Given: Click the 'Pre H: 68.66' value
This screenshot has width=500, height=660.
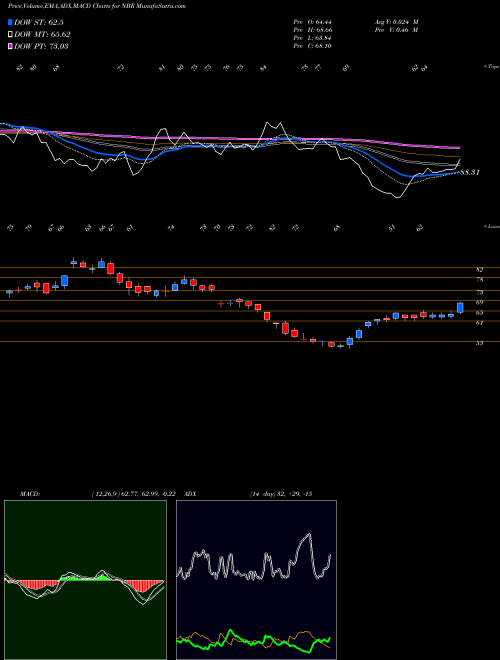Looking at the screenshot, I should click(313, 30).
